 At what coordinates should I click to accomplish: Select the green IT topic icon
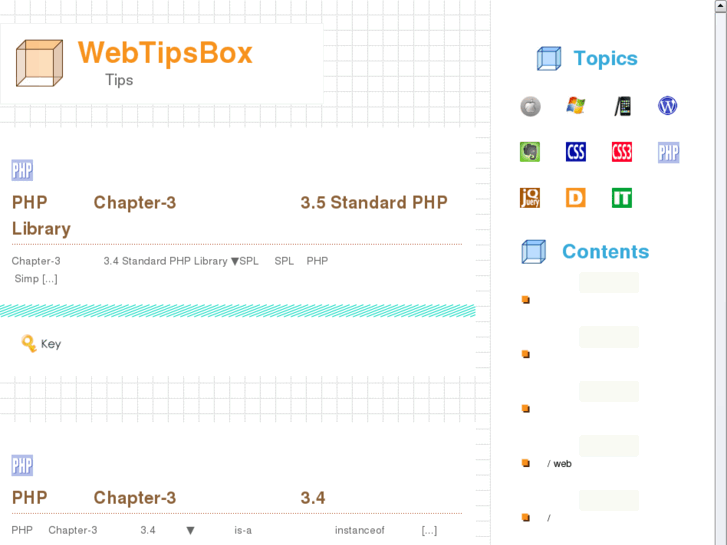click(x=622, y=198)
